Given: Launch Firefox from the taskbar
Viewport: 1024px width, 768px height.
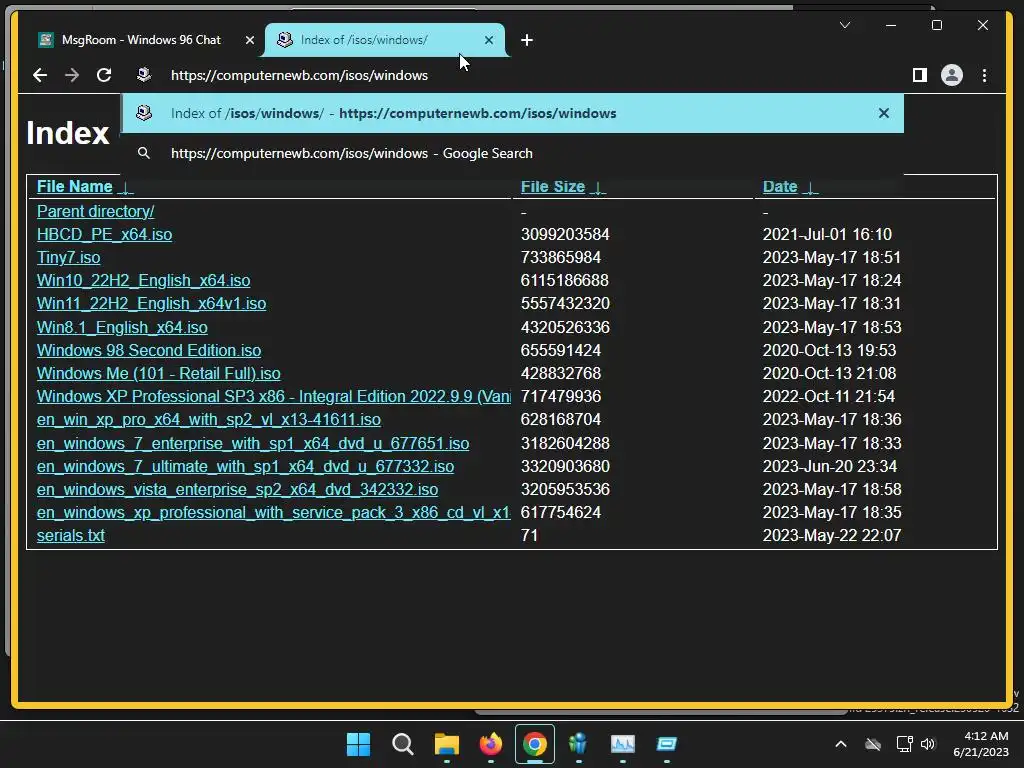Looking at the screenshot, I should pyautogui.click(x=490, y=744).
